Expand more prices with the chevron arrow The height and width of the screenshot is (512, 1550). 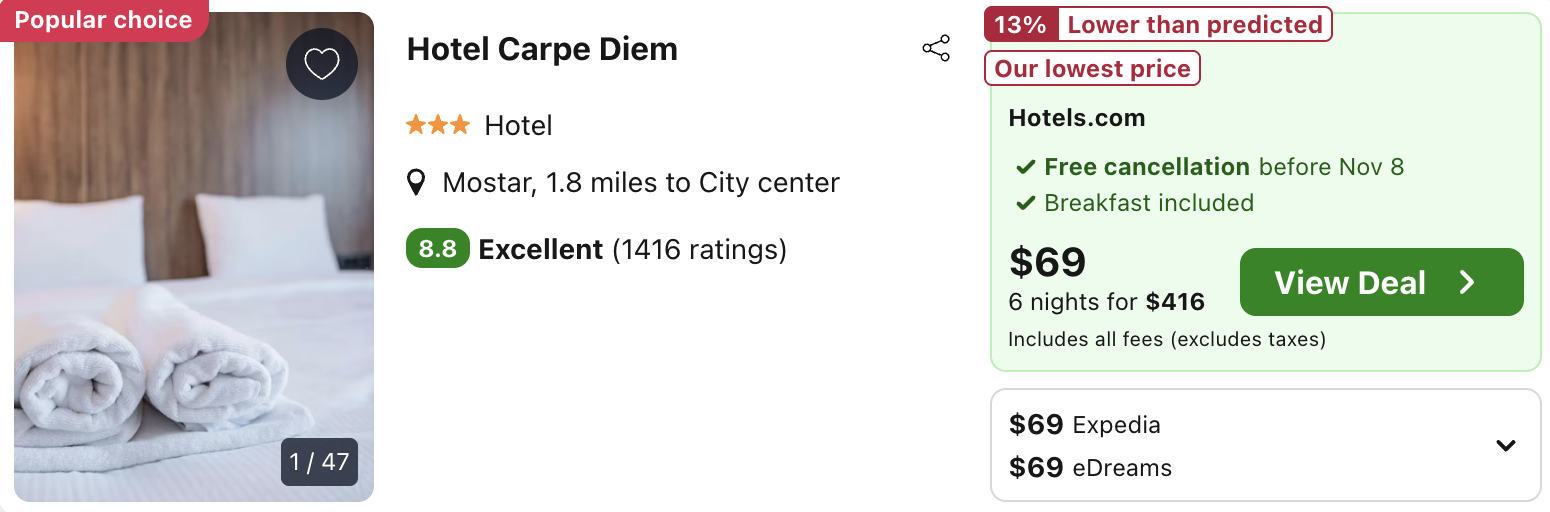1505,445
